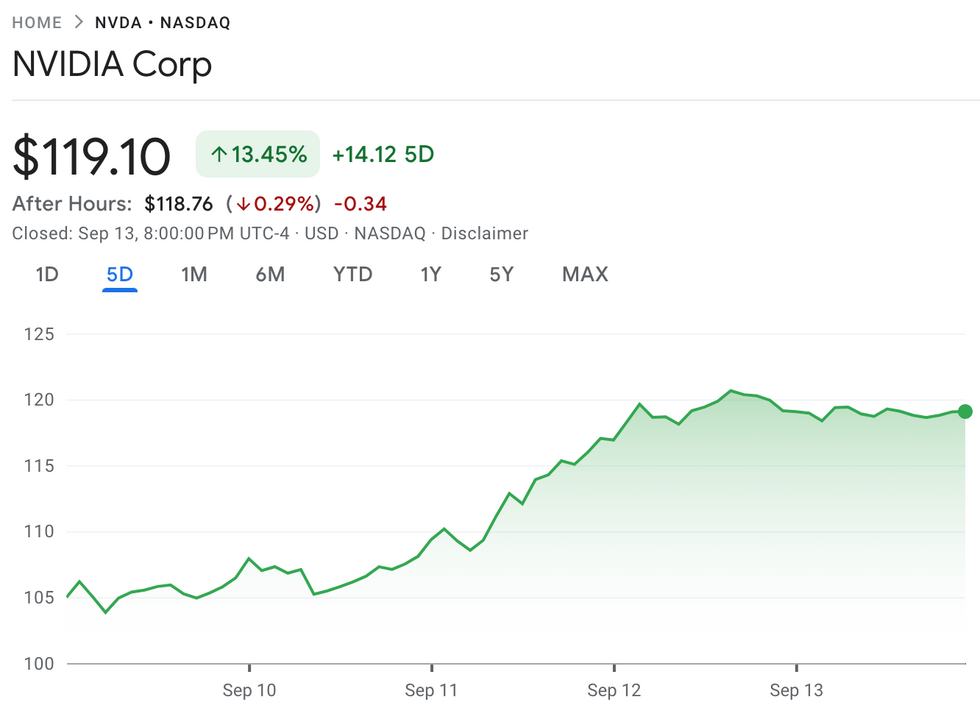This screenshot has width=980, height=717.
Task: Click the Sep 12 date axis label
Action: tap(614, 690)
